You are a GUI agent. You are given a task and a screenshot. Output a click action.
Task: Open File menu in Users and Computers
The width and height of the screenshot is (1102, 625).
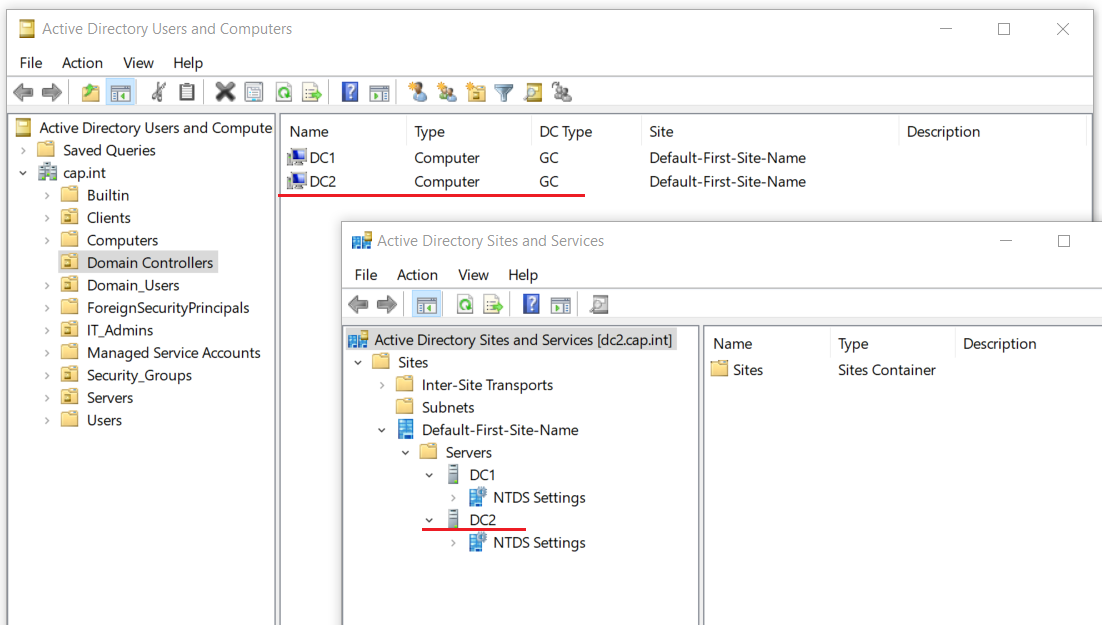click(31, 63)
